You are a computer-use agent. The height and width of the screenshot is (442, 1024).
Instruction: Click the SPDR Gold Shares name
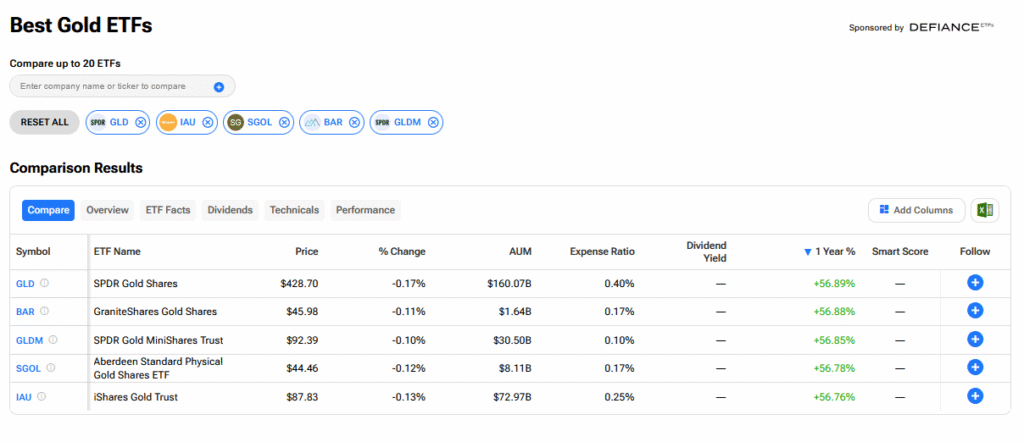(136, 283)
